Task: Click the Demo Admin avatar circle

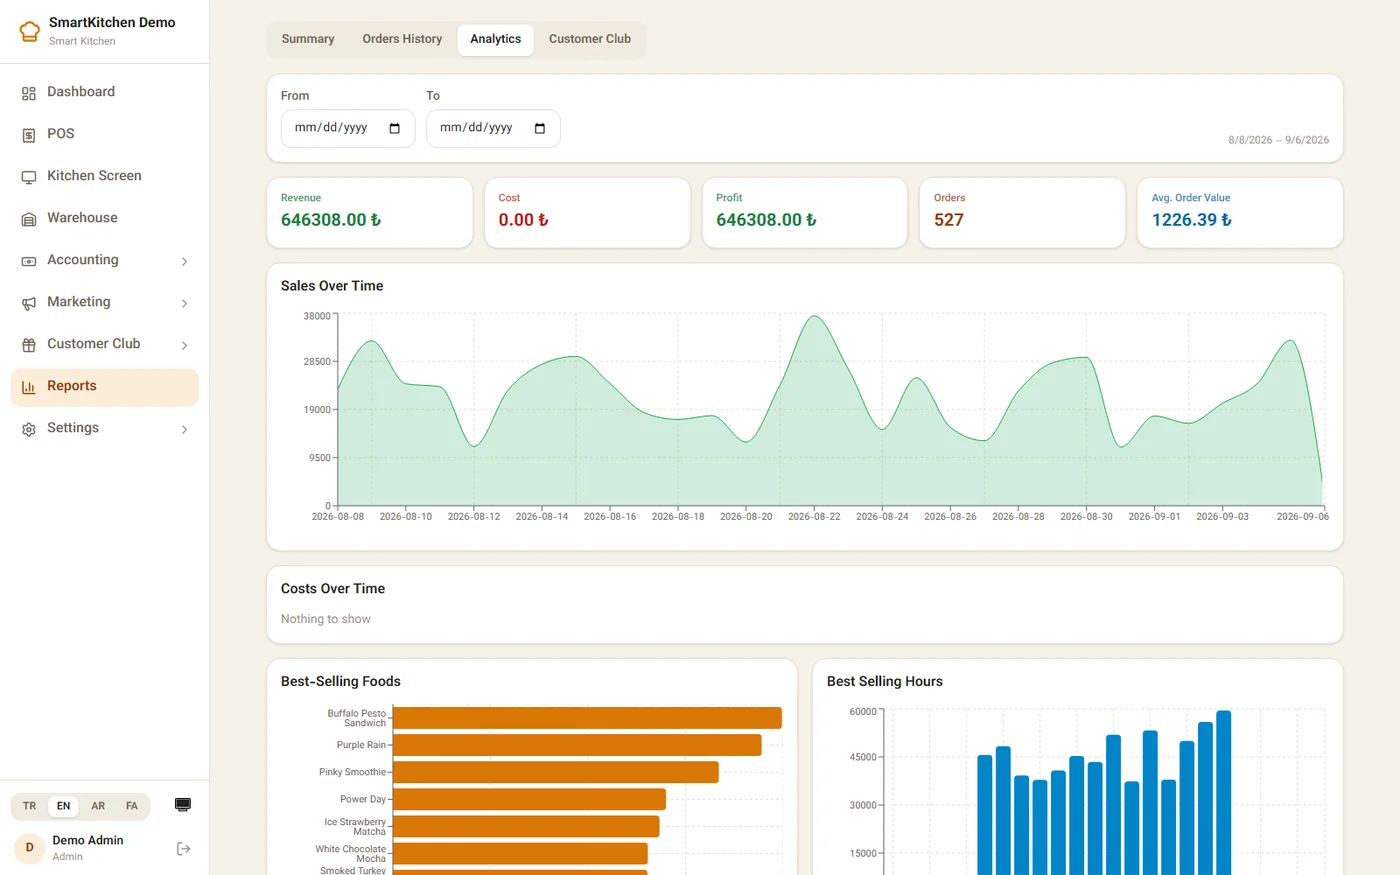Action: pos(29,847)
